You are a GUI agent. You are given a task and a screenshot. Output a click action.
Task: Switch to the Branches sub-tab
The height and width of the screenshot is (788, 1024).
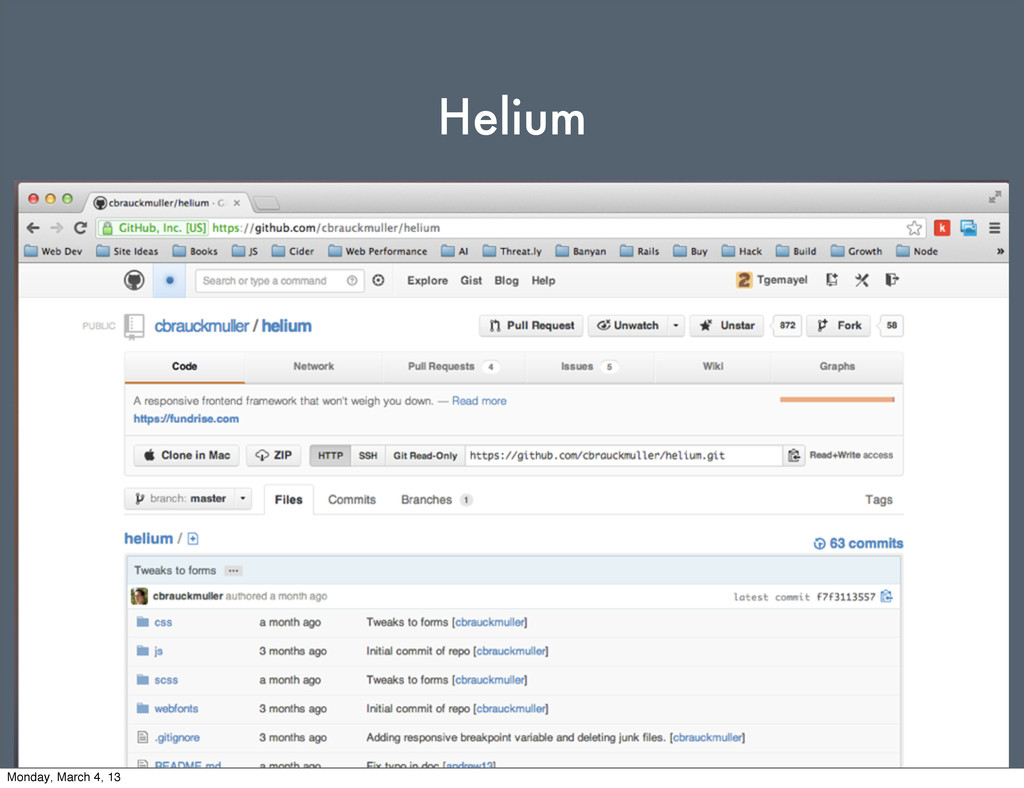point(436,499)
